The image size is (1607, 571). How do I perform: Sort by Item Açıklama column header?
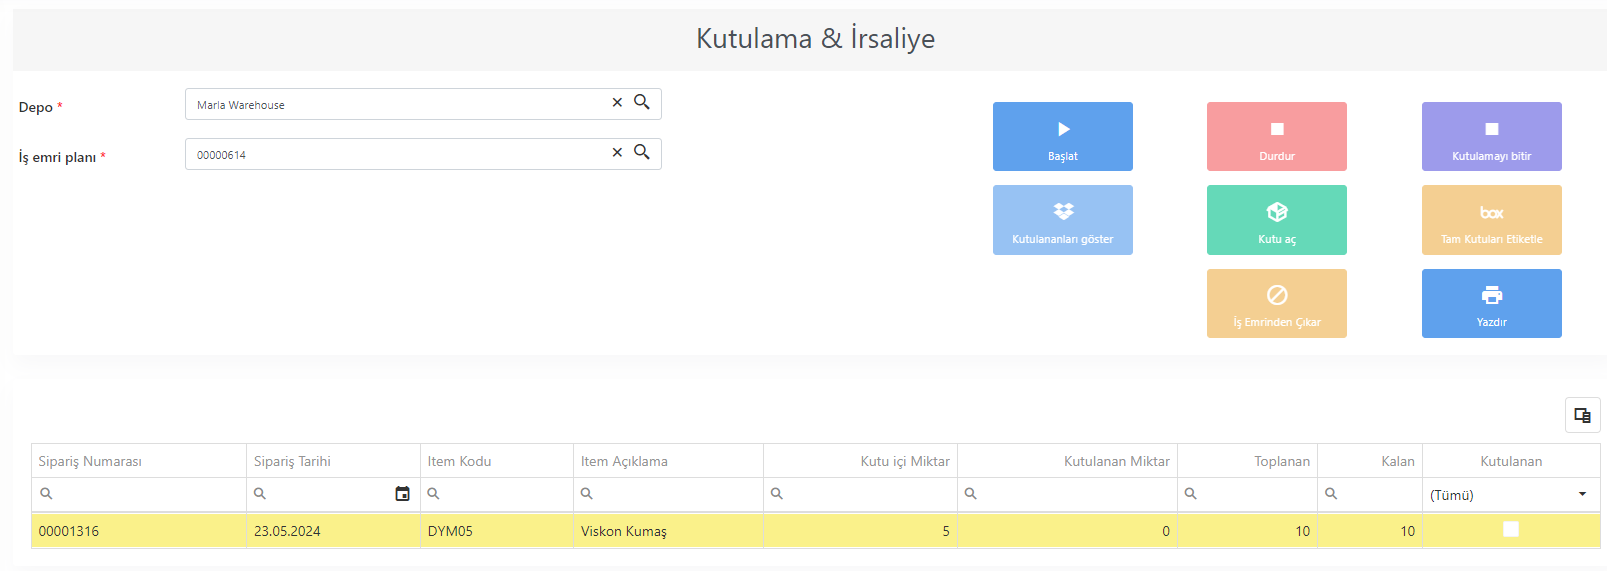click(668, 461)
